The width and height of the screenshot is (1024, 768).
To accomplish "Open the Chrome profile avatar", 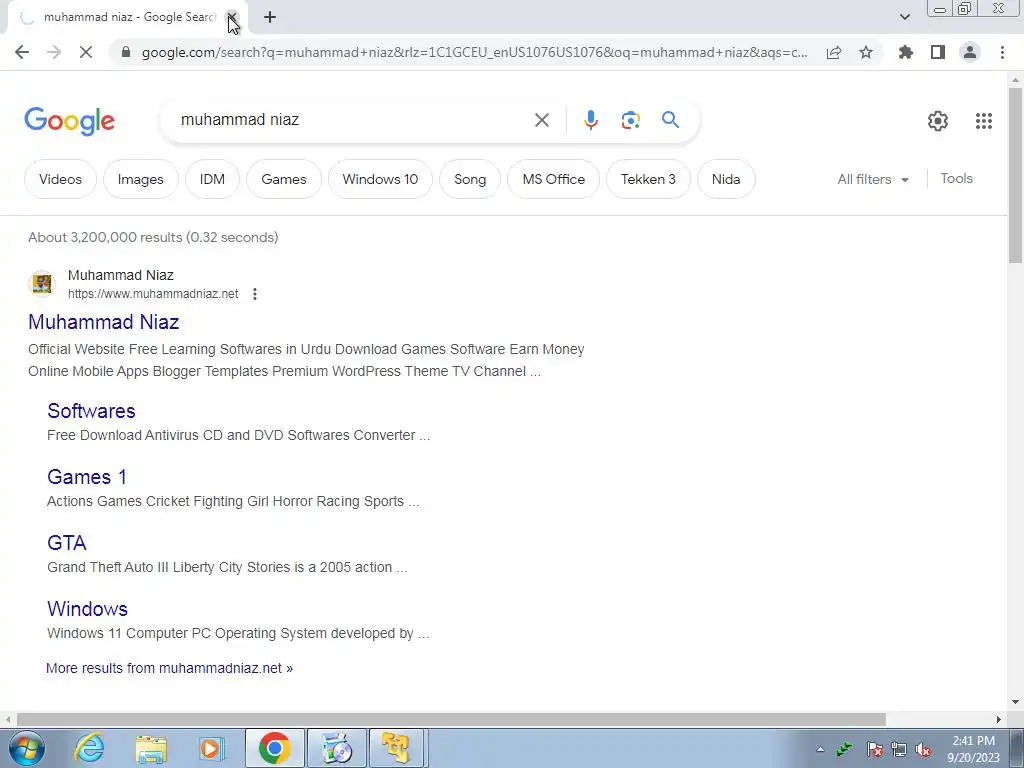I will 970,52.
